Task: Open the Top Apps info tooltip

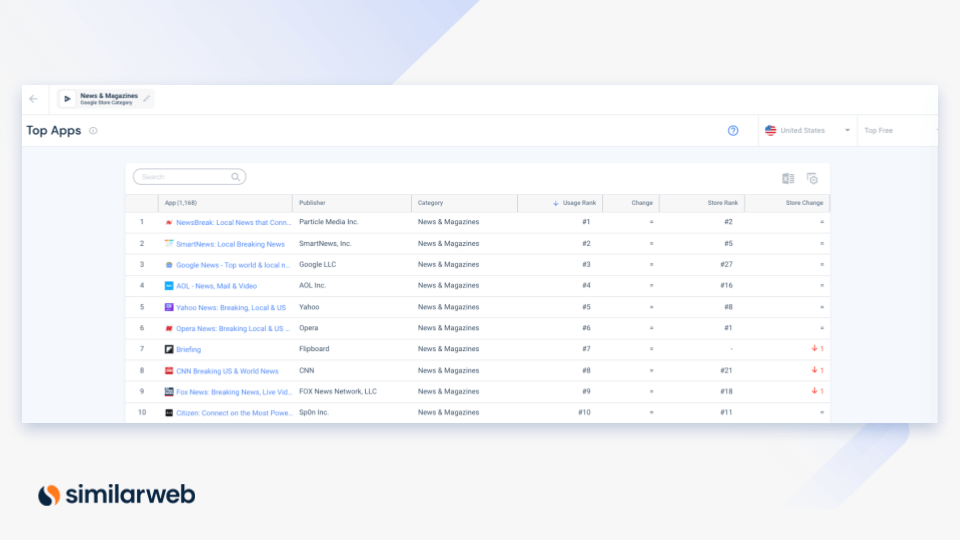Action: (93, 130)
